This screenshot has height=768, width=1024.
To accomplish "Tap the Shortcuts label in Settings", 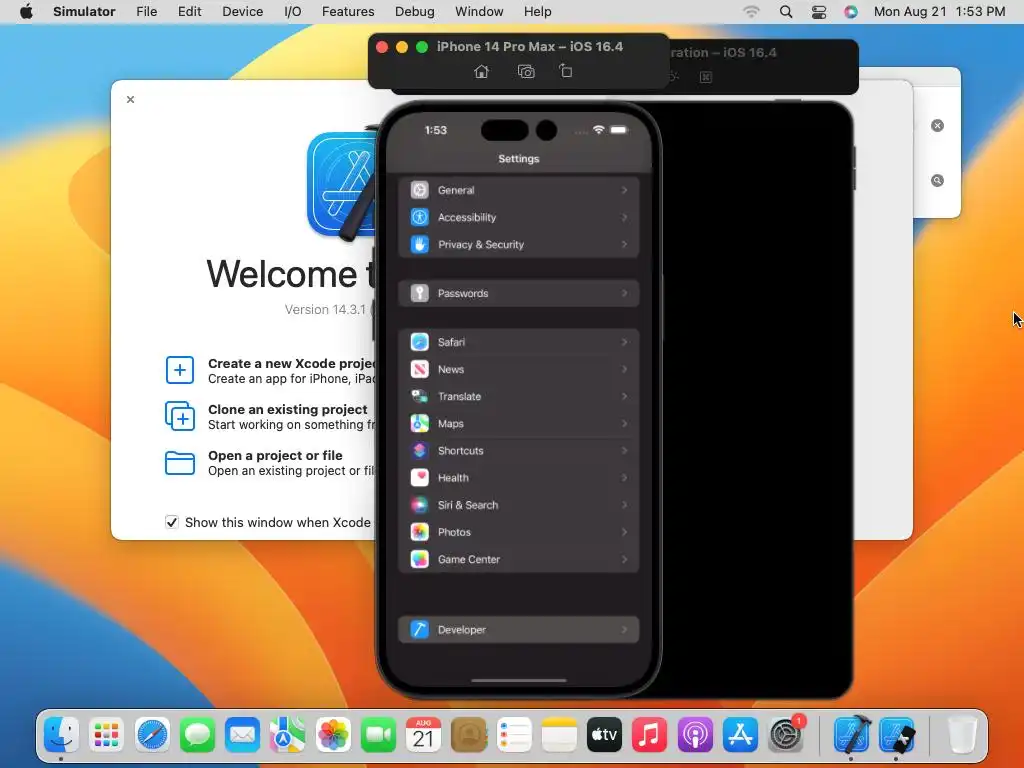I will click(x=460, y=451).
